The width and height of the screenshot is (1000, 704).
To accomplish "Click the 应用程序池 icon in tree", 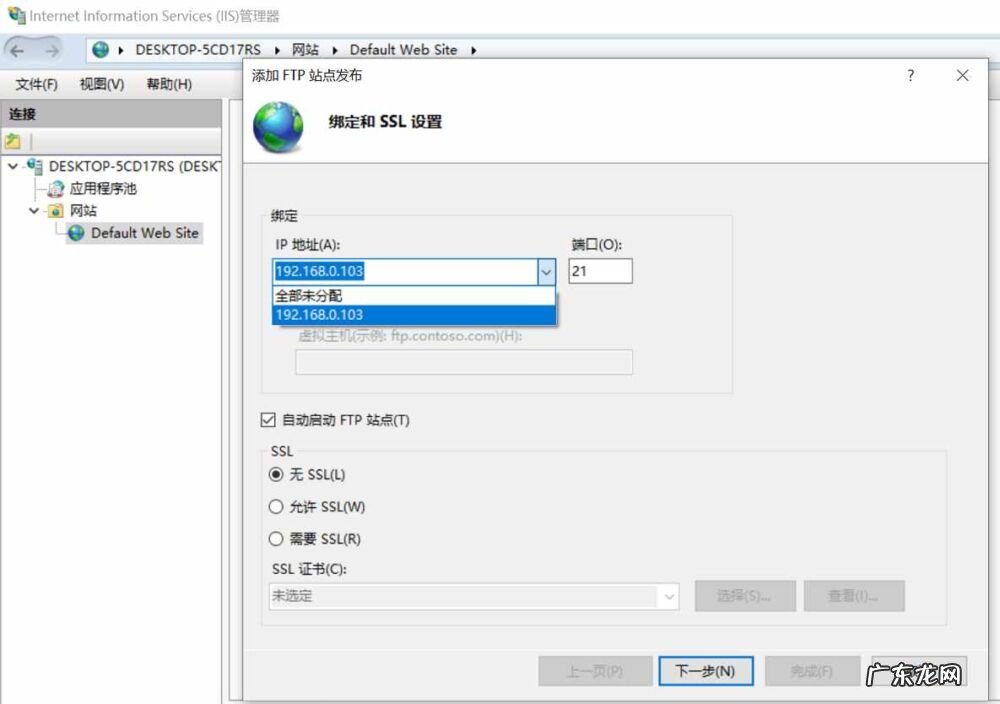I will (56, 188).
